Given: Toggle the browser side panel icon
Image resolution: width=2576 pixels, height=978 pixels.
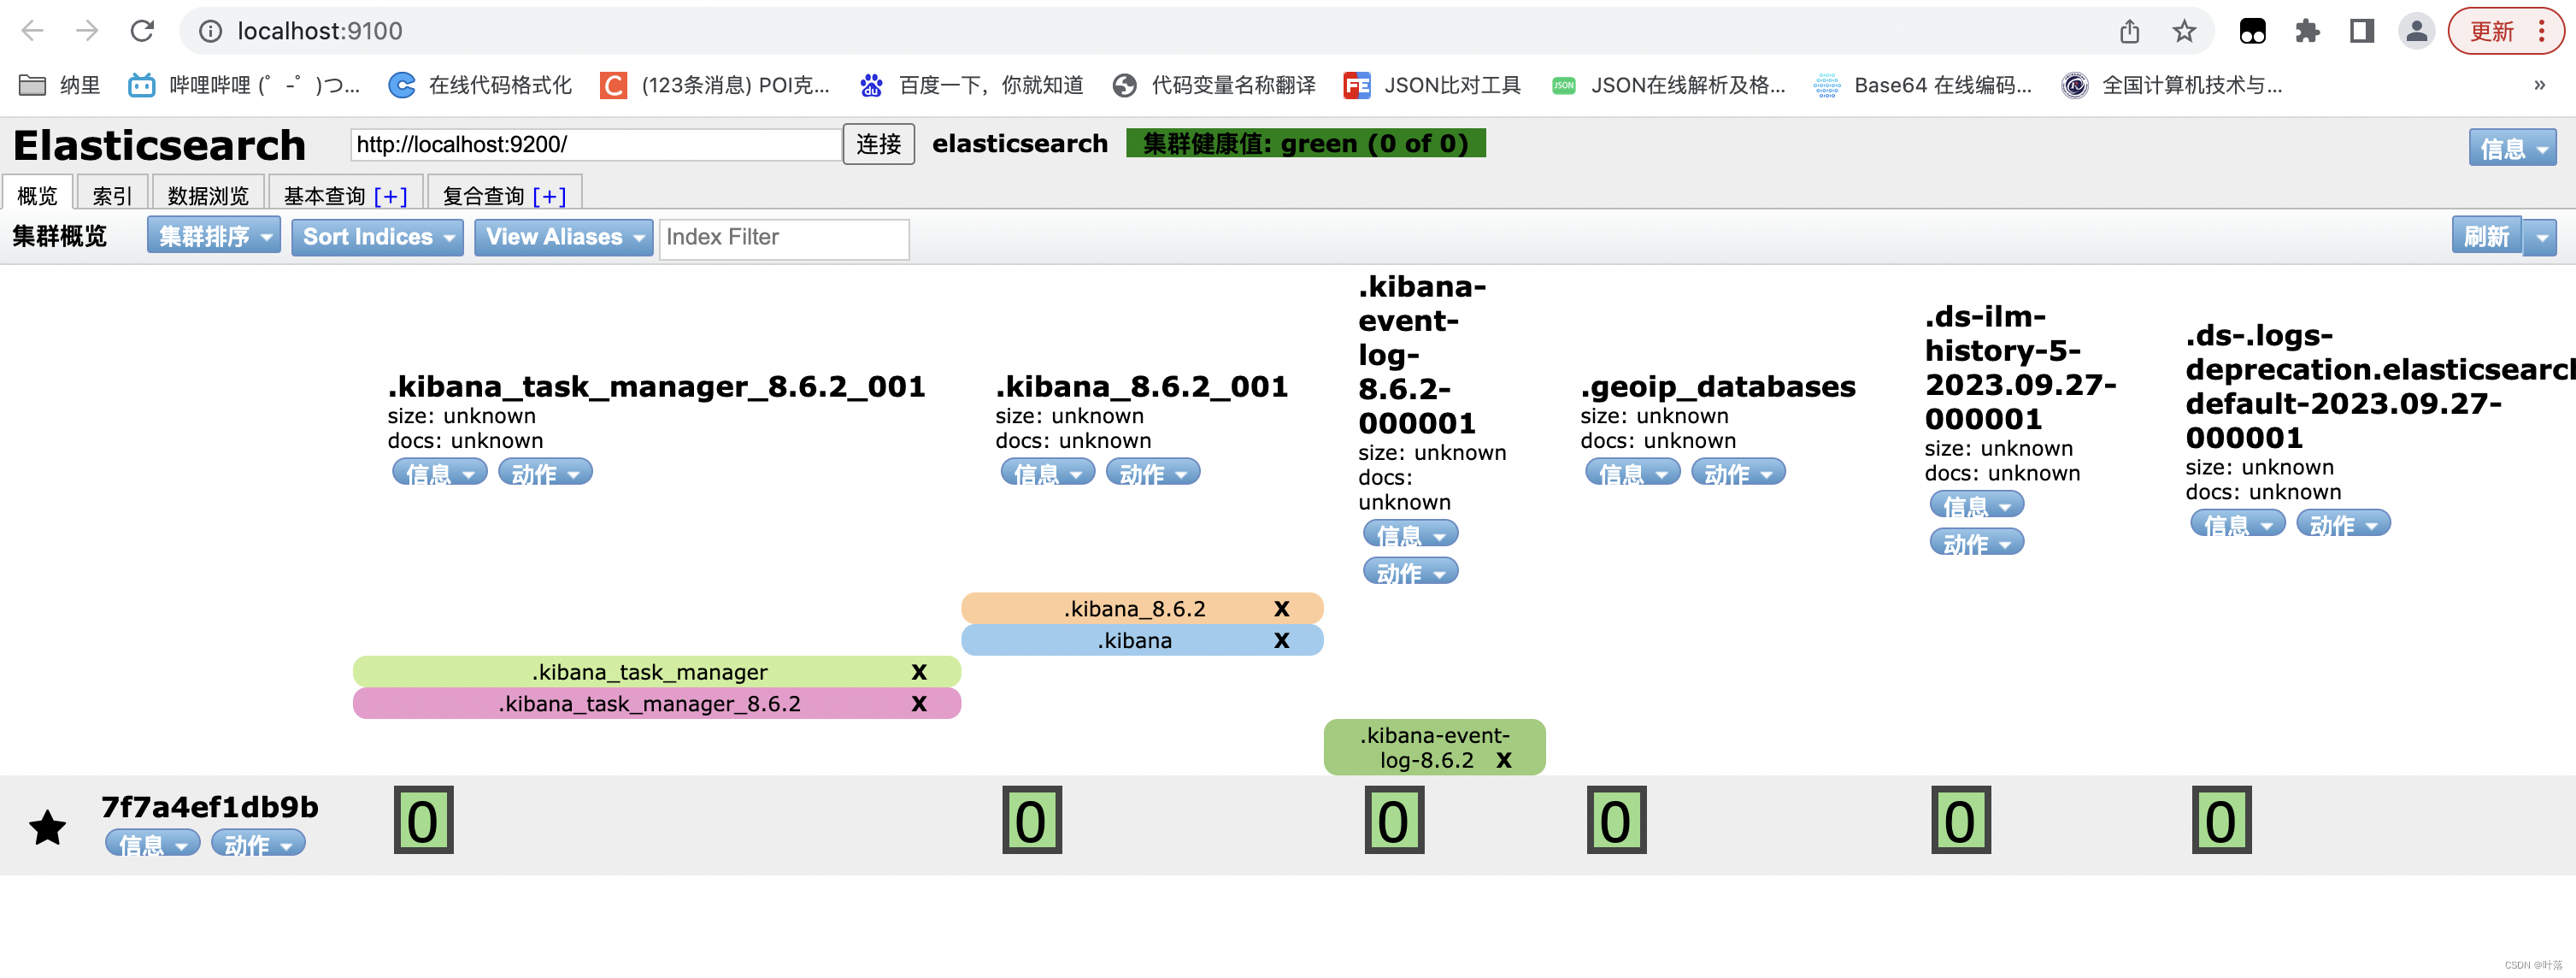Looking at the screenshot, I should click(x=2362, y=32).
